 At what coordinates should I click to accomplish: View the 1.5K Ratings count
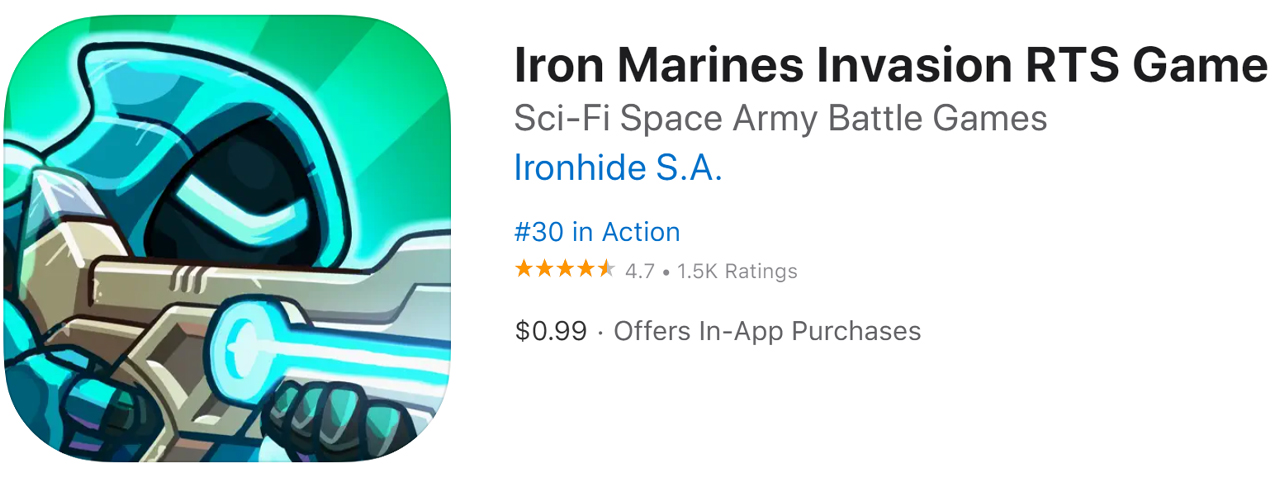click(x=737, y=271)
